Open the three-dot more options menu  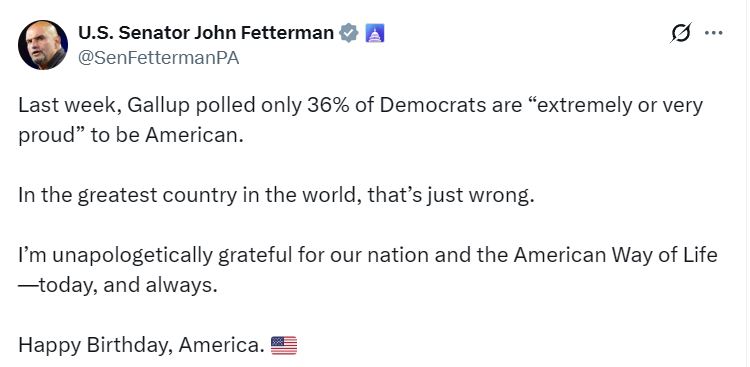click(x=714, y=33)
